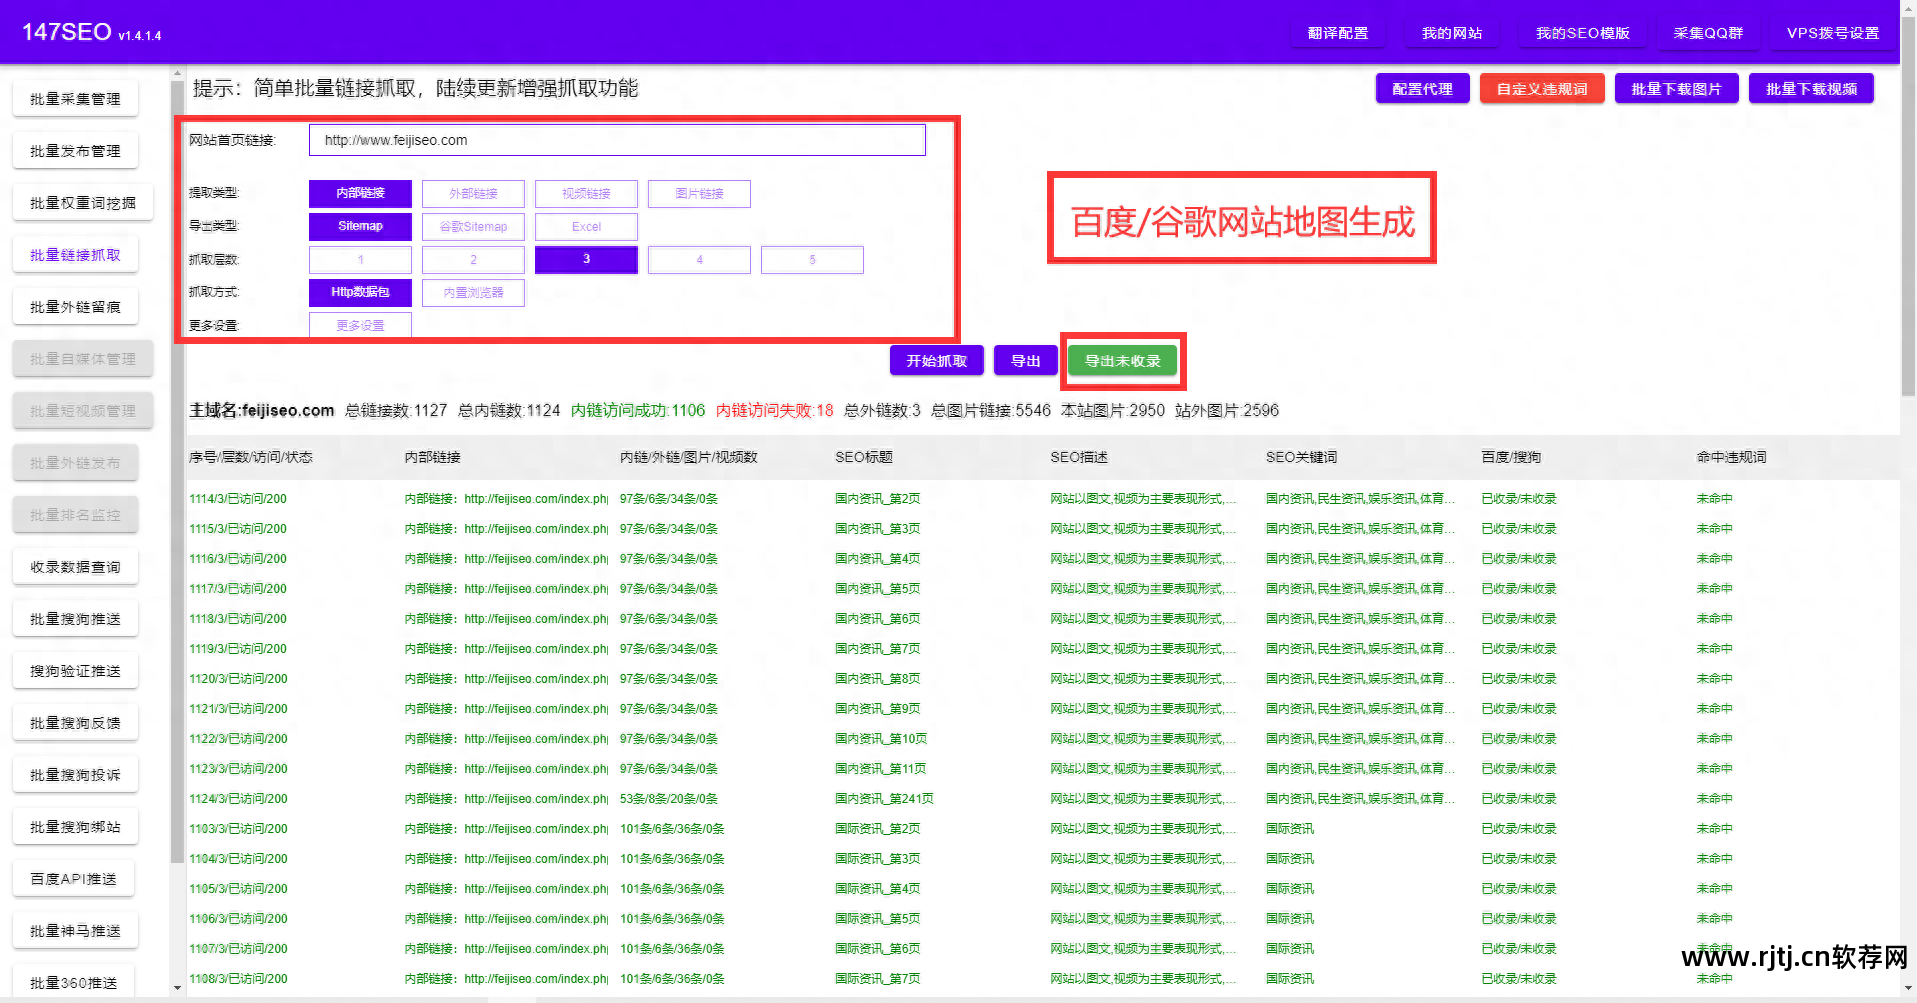The width and height of the screenshot is (1917, 1003).
Task: Open 搜狗验证推送 panel
Action: [75, 670]
